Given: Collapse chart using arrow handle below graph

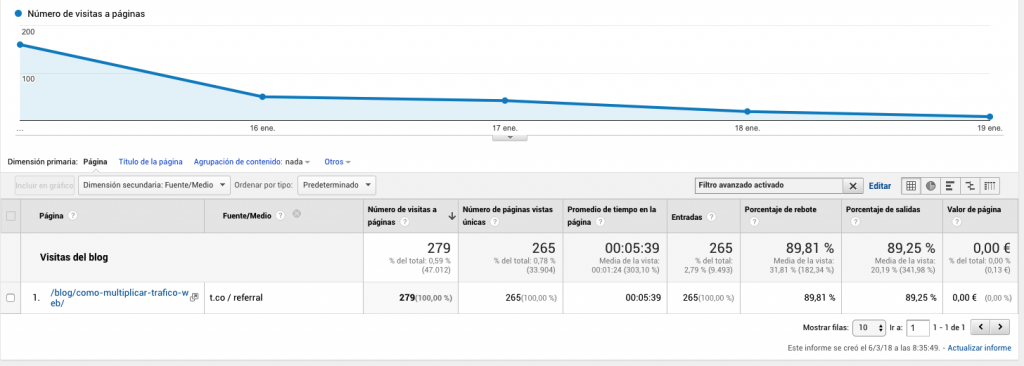Looking at the screenshot, I should (509, 137).
